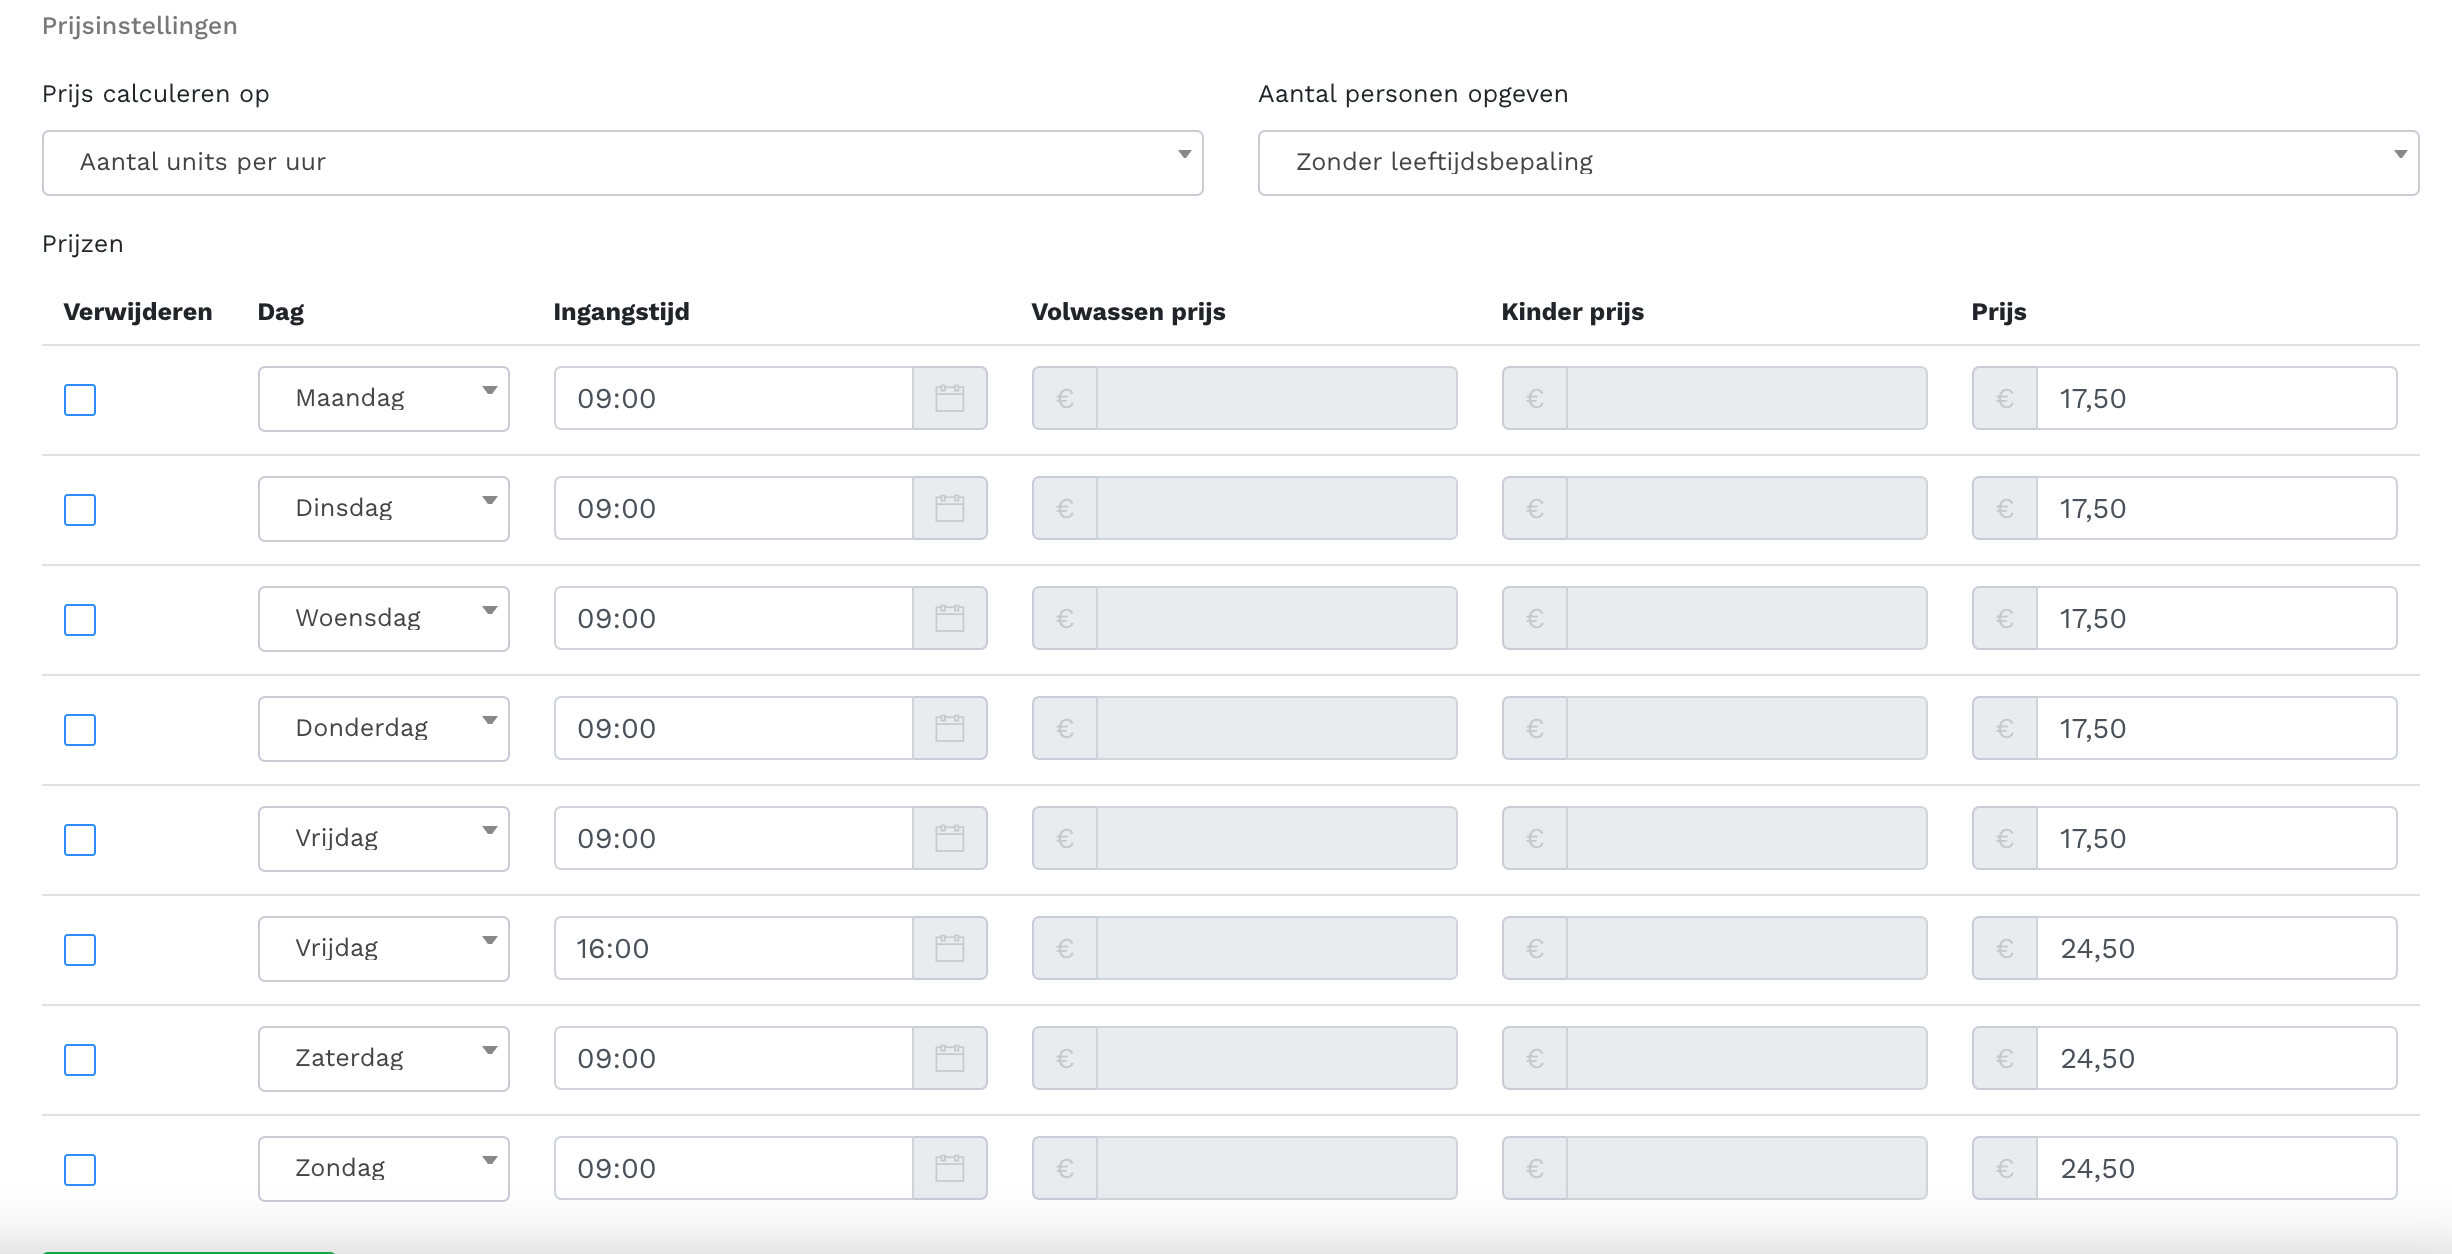Expand the 'Aantal personen opgeven' dropdown
Screen dimensions: 2452x1254
pyautogui.click(x=1838, y=163)
